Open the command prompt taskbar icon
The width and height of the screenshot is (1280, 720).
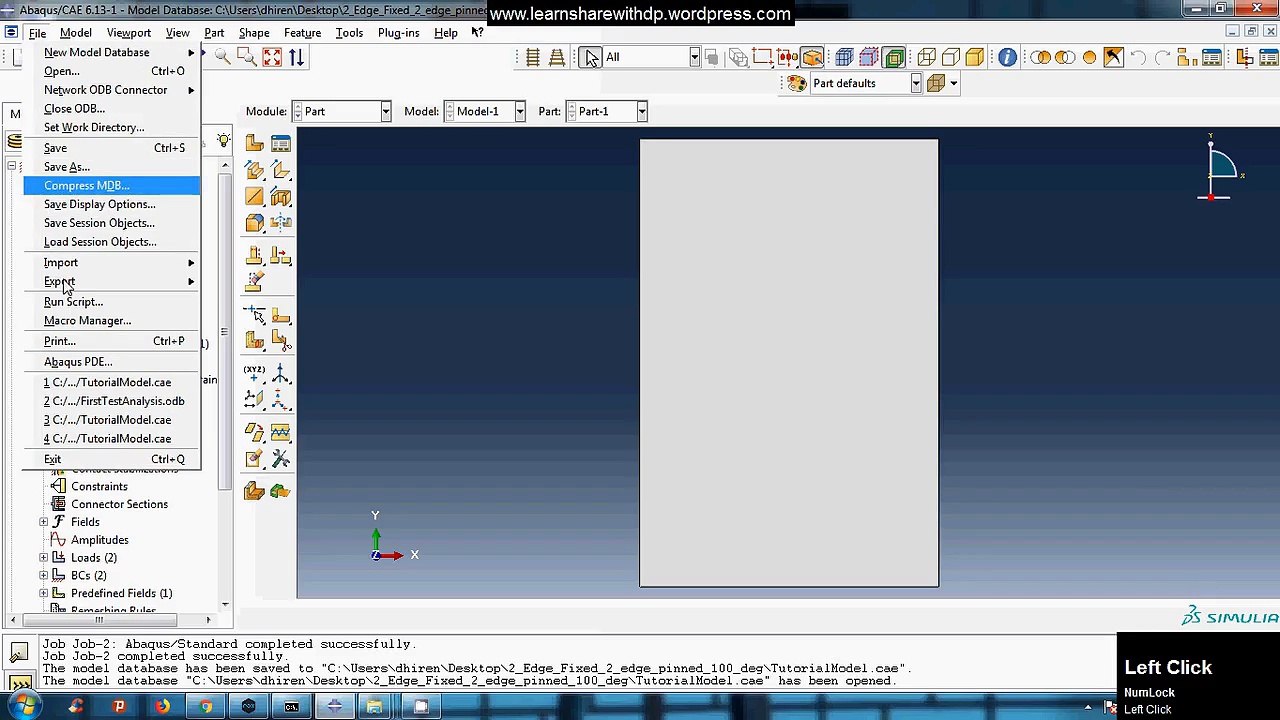point(291,707)
